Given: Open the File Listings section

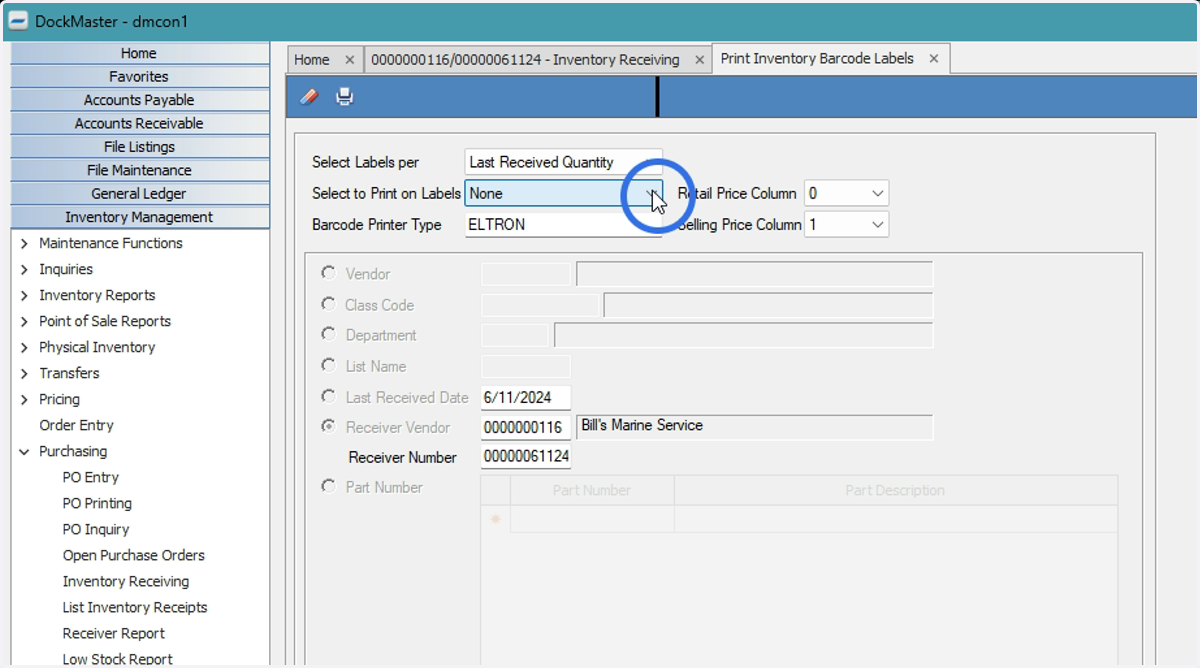Looking at the screenshot, I should [139, 147].
